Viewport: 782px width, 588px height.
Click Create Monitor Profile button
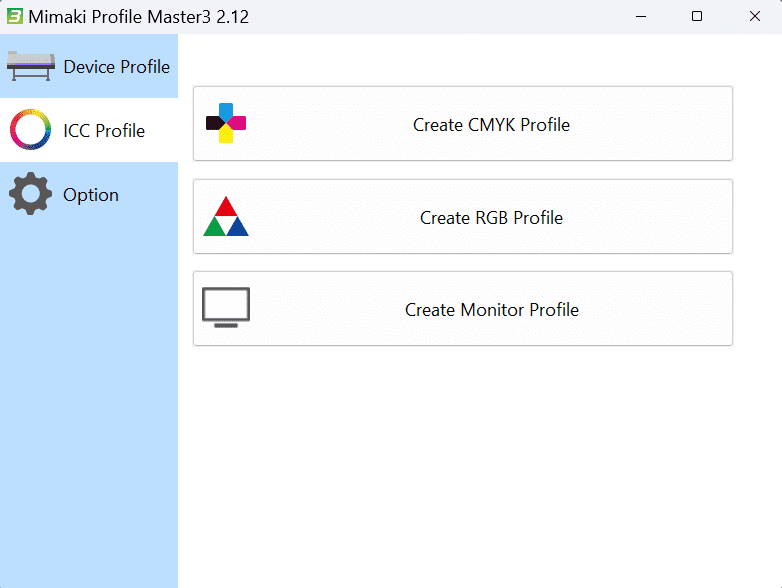pos(463,309)
